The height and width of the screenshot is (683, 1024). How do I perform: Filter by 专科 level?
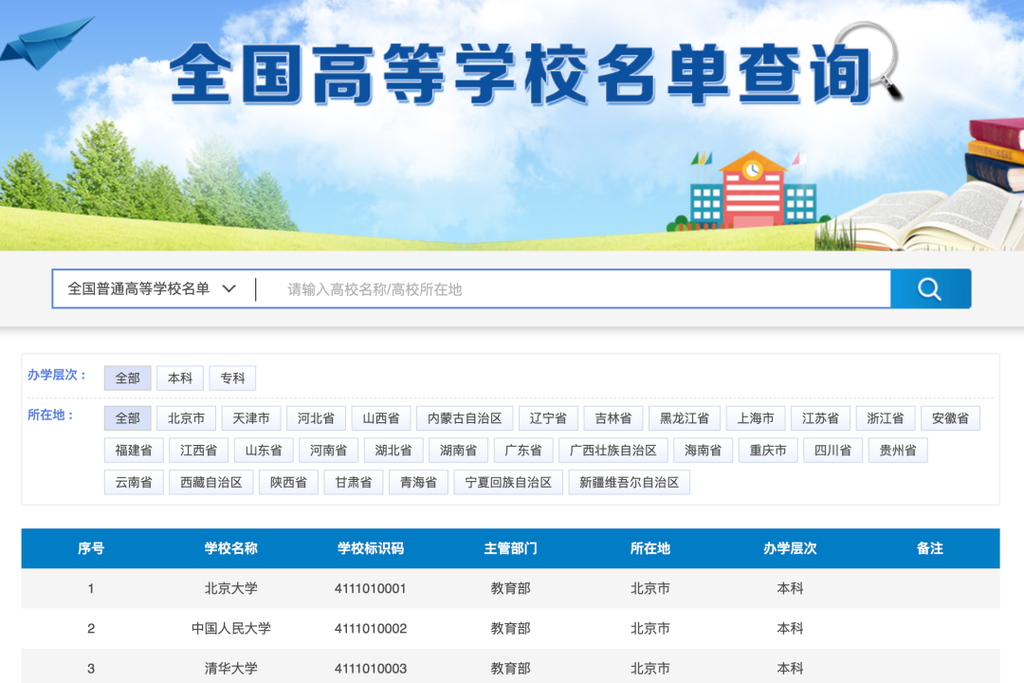coord(232,378)
